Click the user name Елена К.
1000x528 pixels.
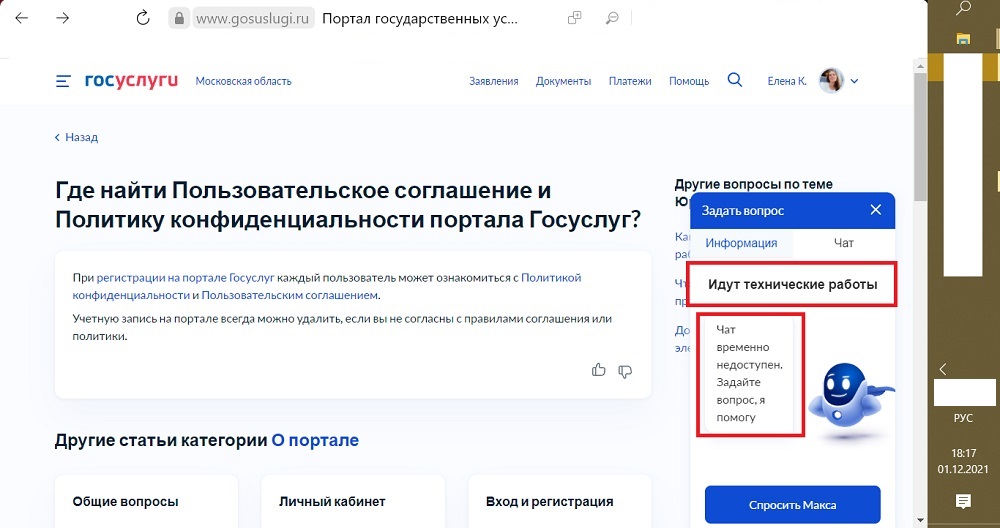pos(787,81)
